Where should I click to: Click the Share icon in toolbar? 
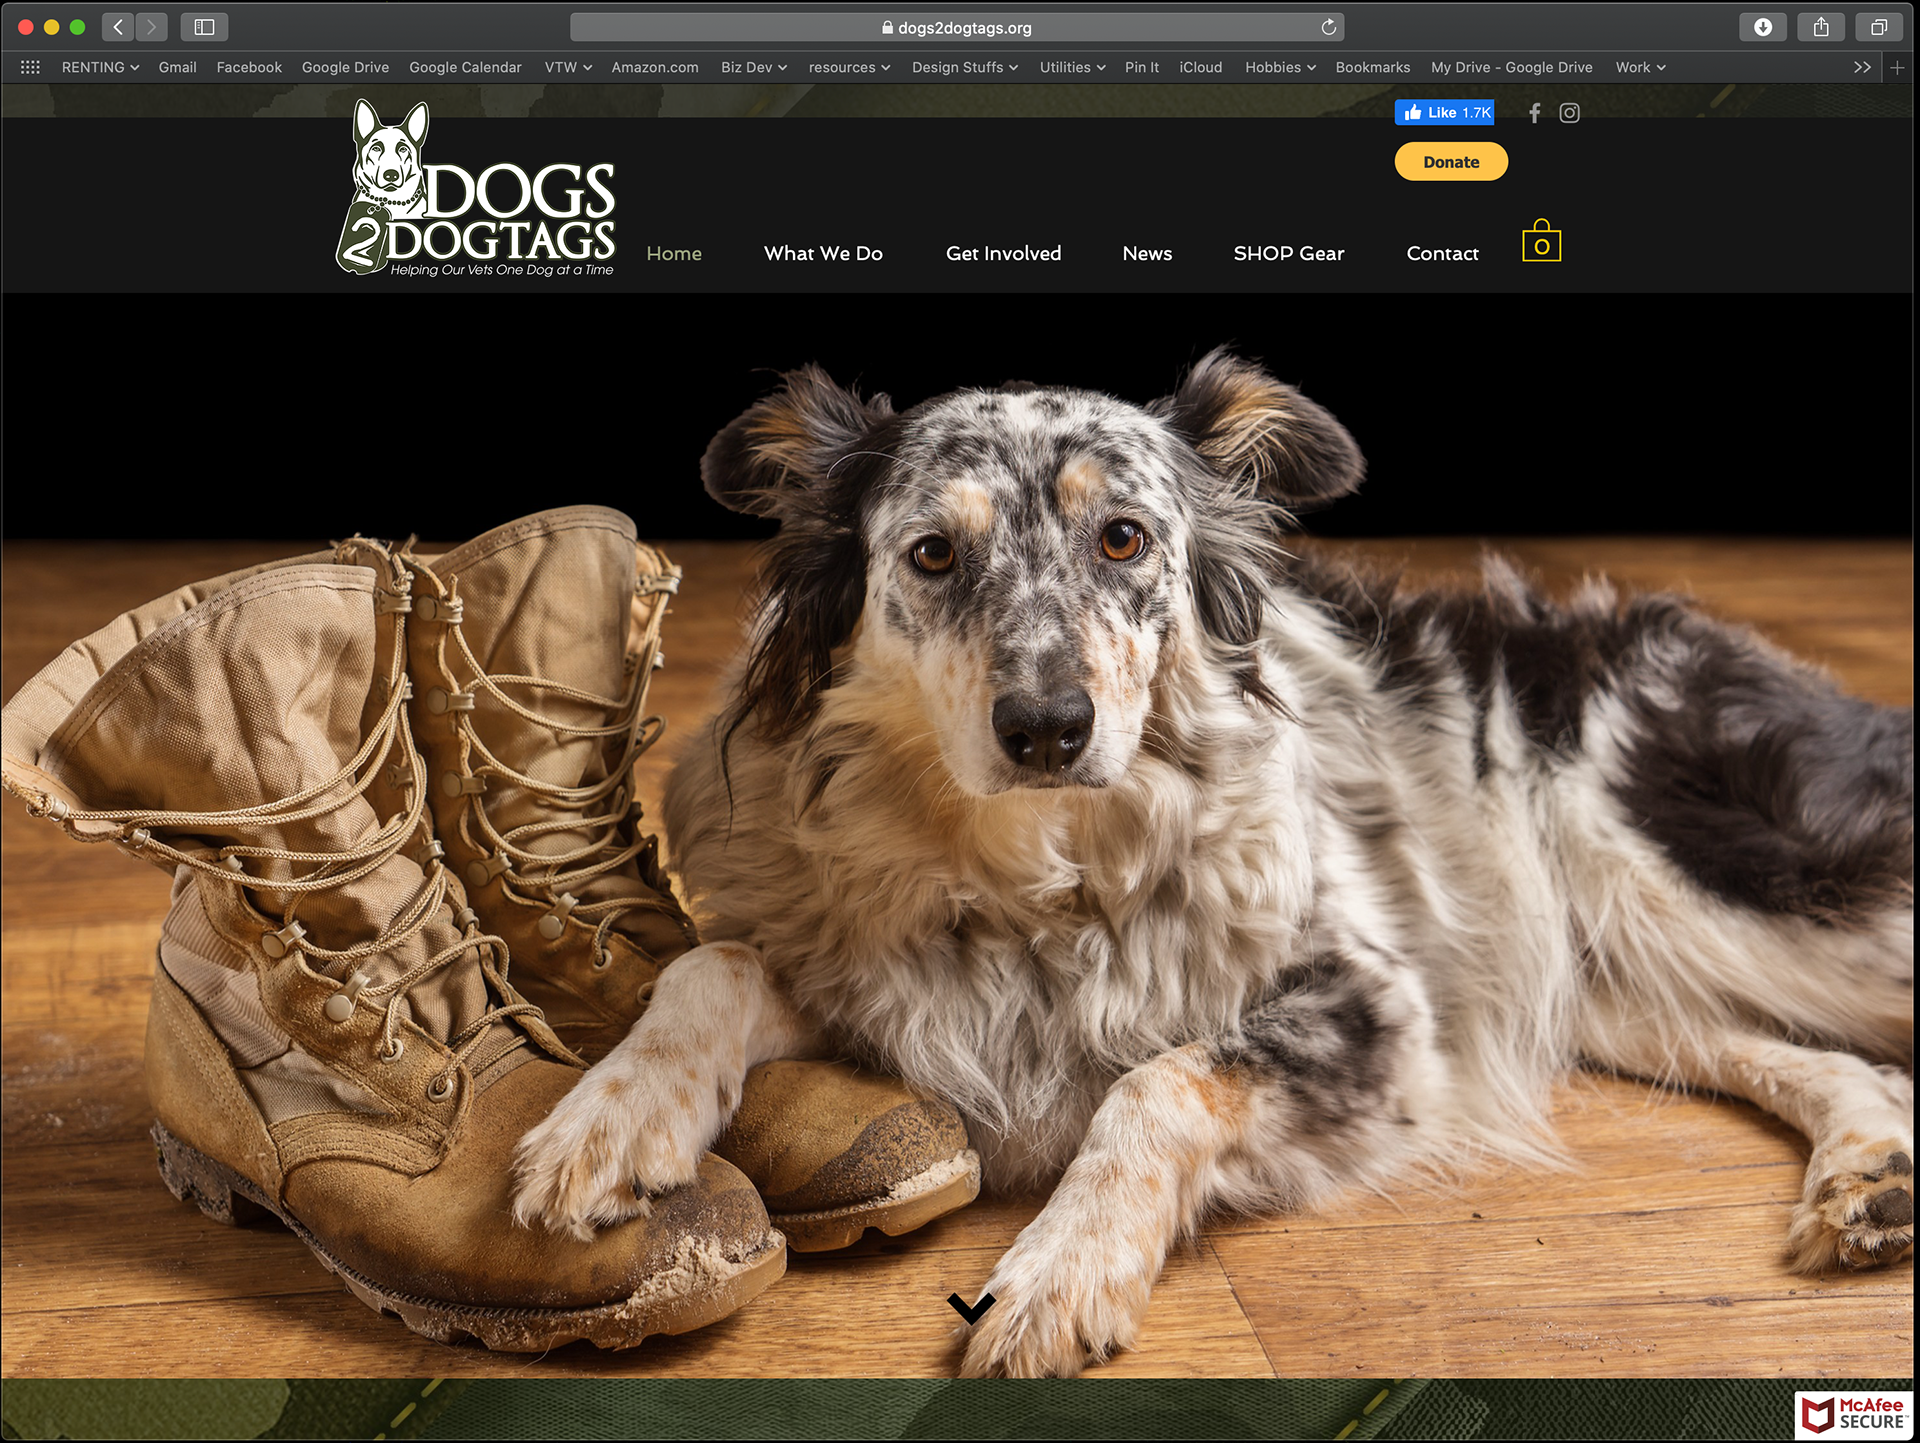[1821, 27]
